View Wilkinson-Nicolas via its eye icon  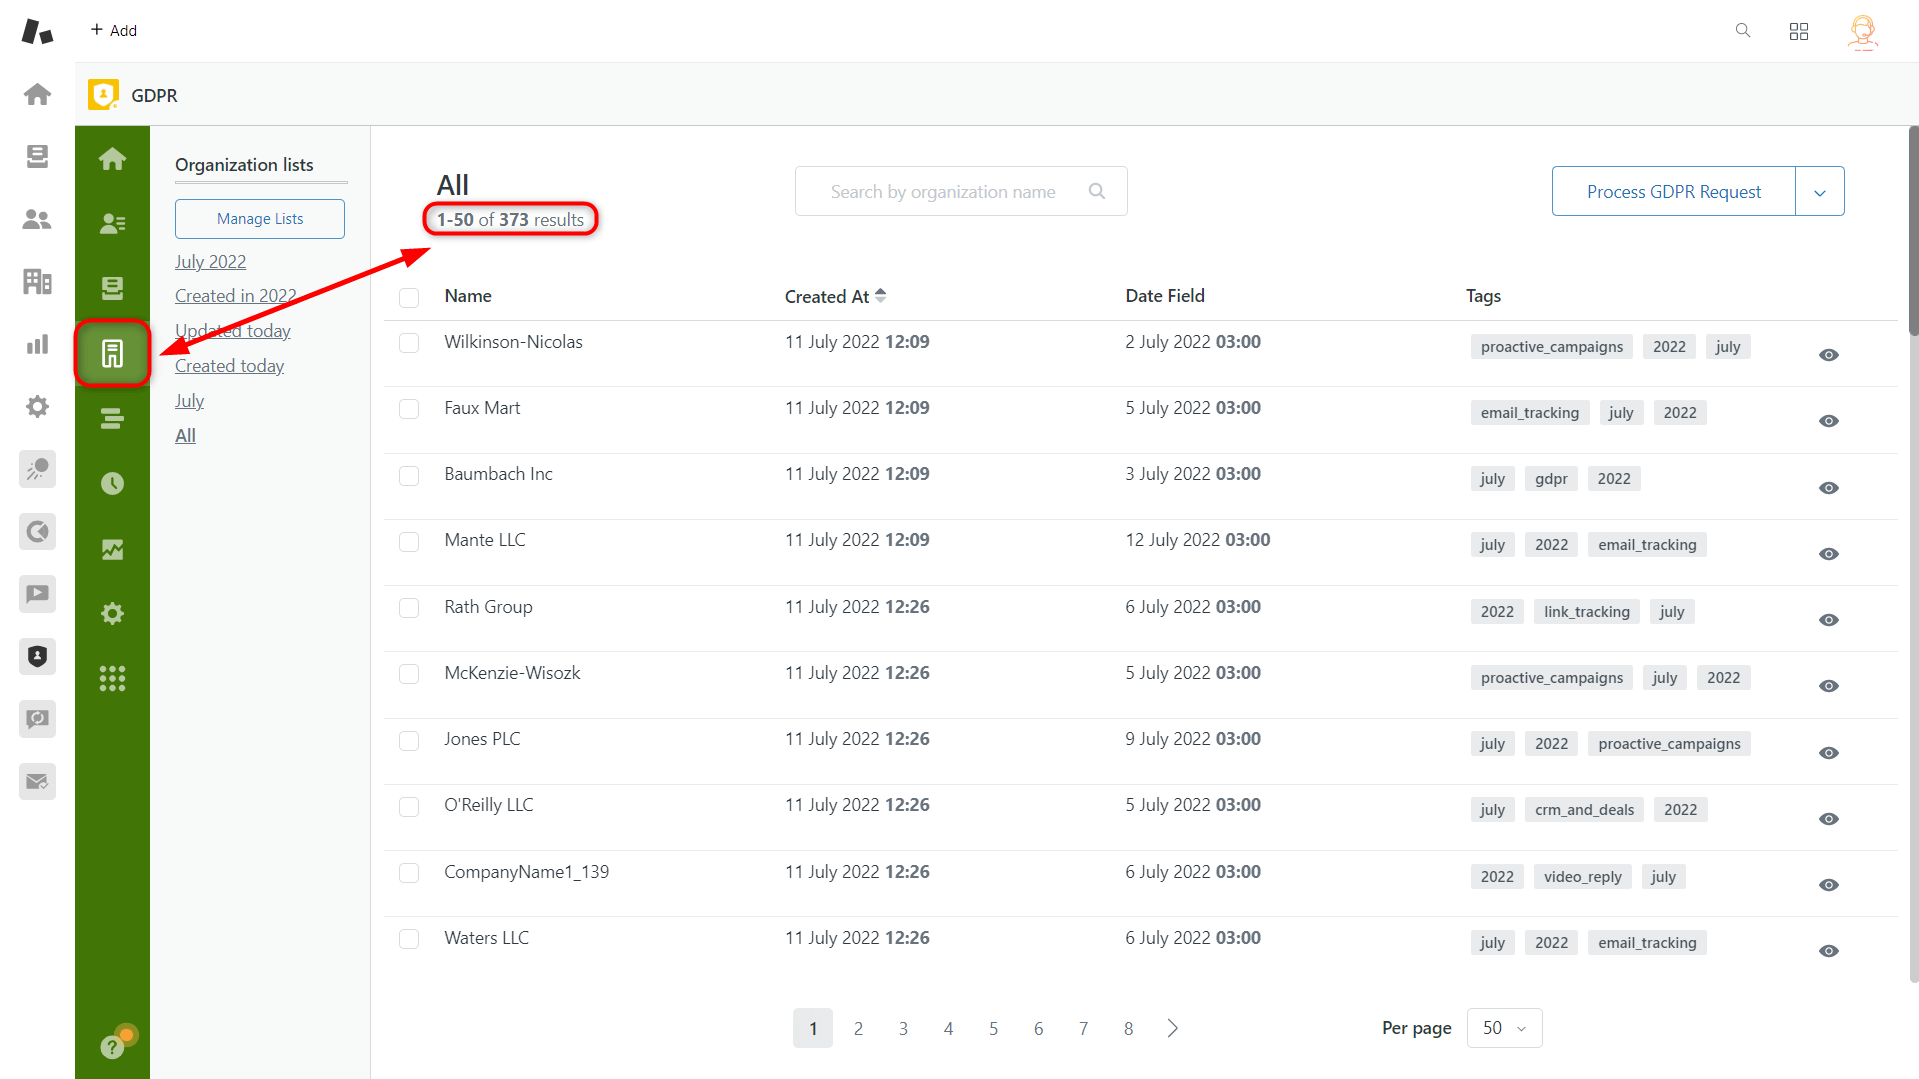(1828, 355)
